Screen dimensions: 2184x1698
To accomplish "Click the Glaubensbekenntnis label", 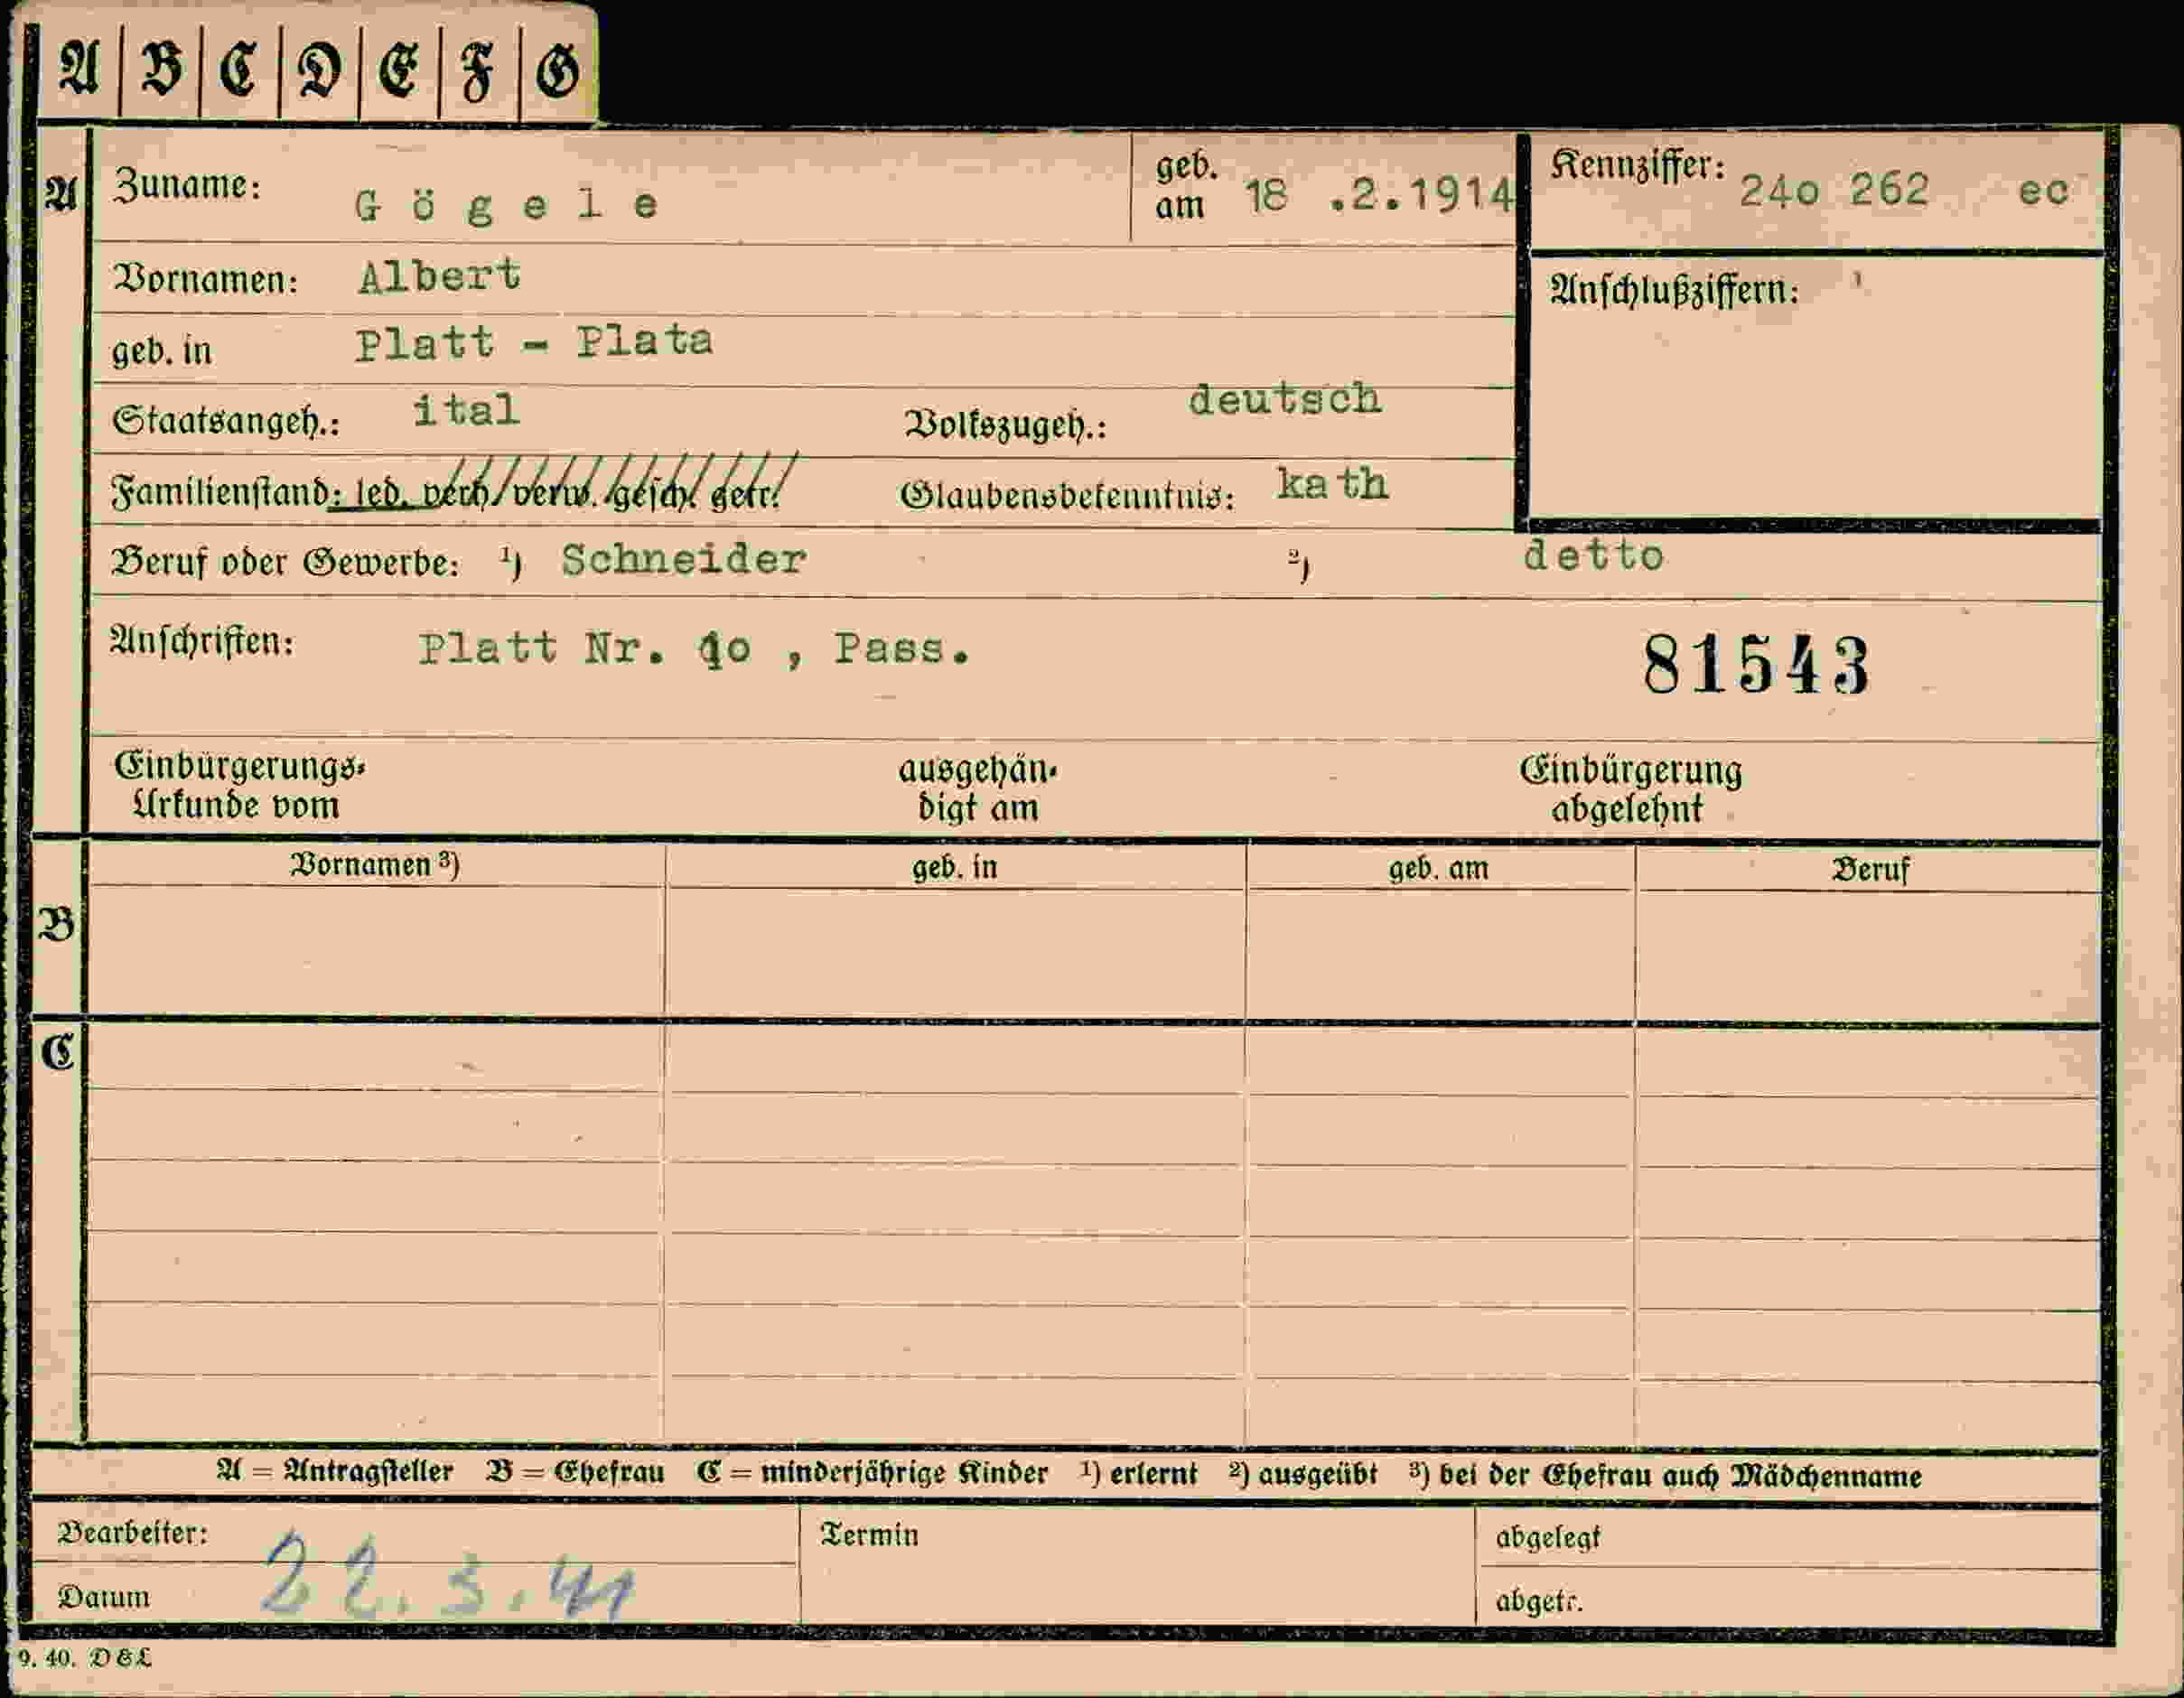I will point(1067,495).
